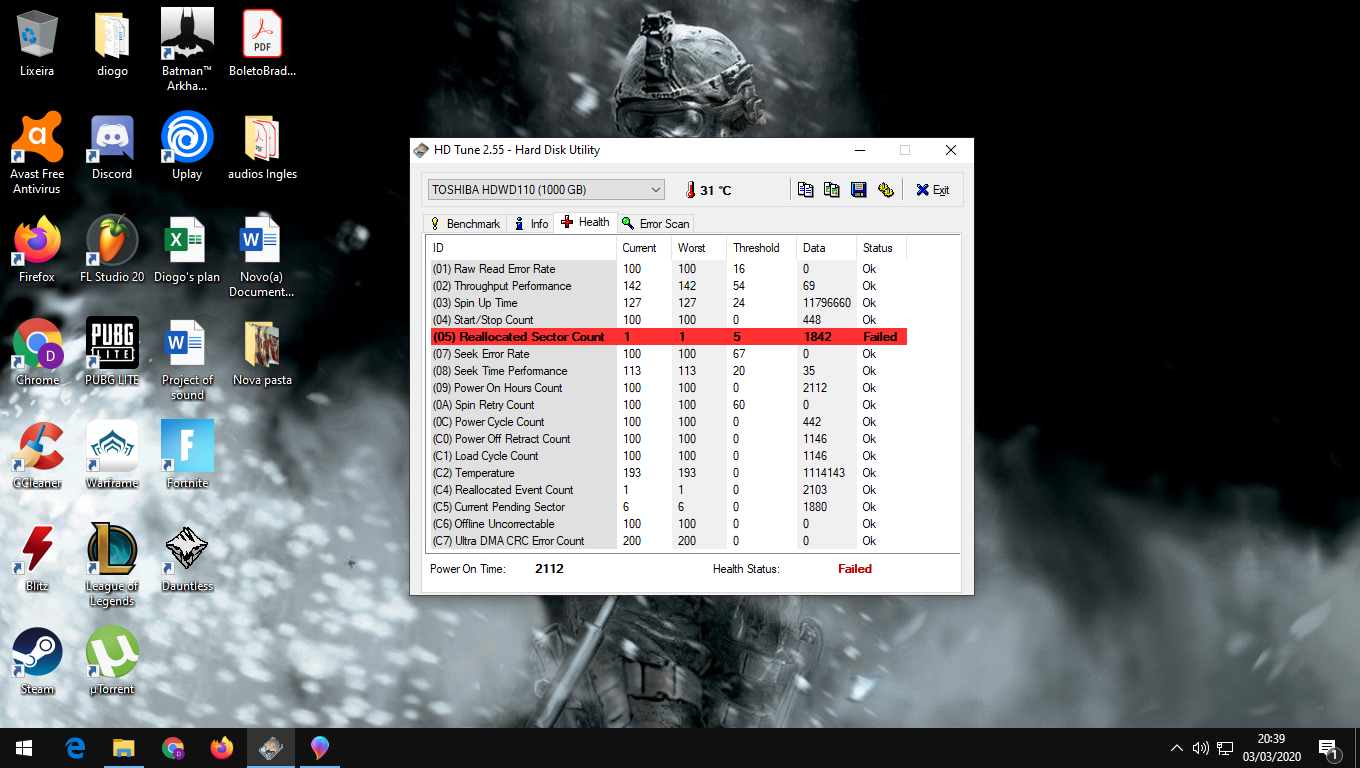Copy screenshot to clipboard icon in HD Tune
The image size is (1360, 768).
pyautogui.click(x=831, y=189)
